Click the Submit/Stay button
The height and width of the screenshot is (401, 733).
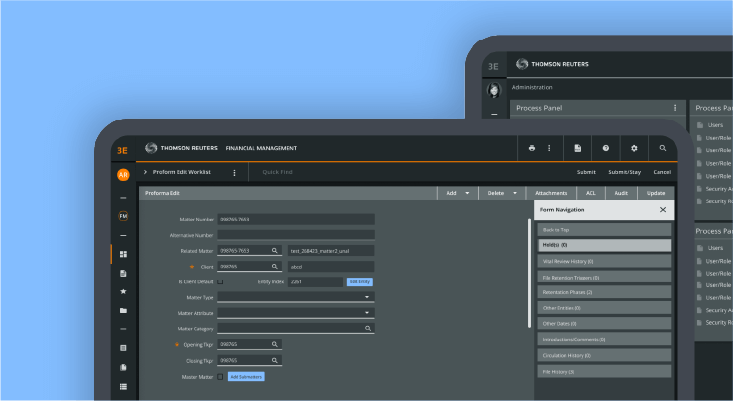point(625,172)
